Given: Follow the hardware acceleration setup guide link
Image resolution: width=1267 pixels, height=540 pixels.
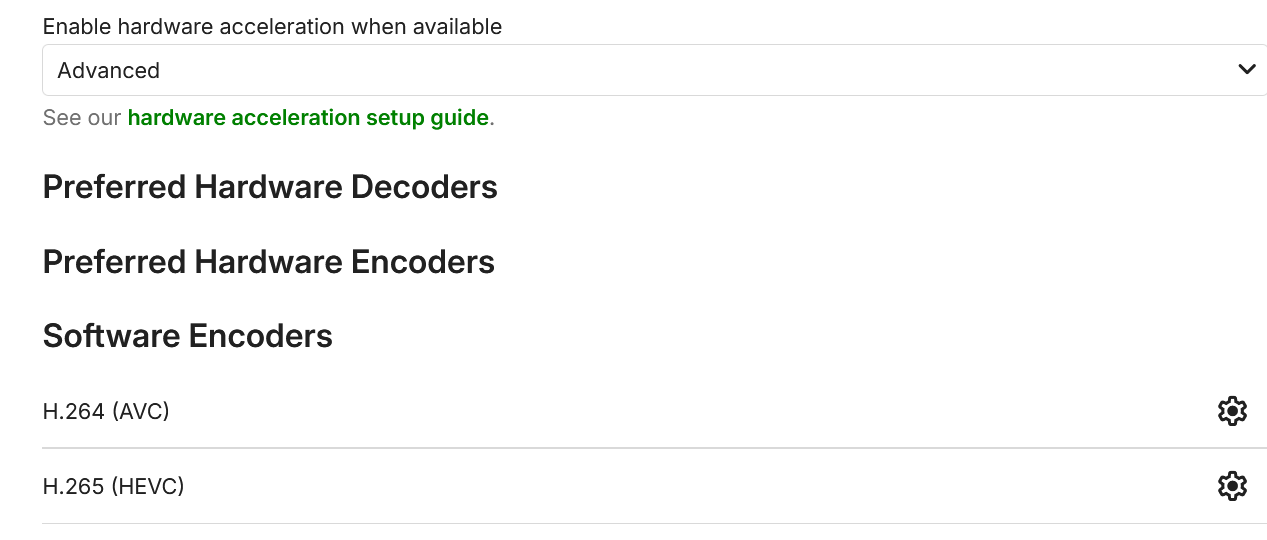Looking at the screenshot, I should 308,118.
